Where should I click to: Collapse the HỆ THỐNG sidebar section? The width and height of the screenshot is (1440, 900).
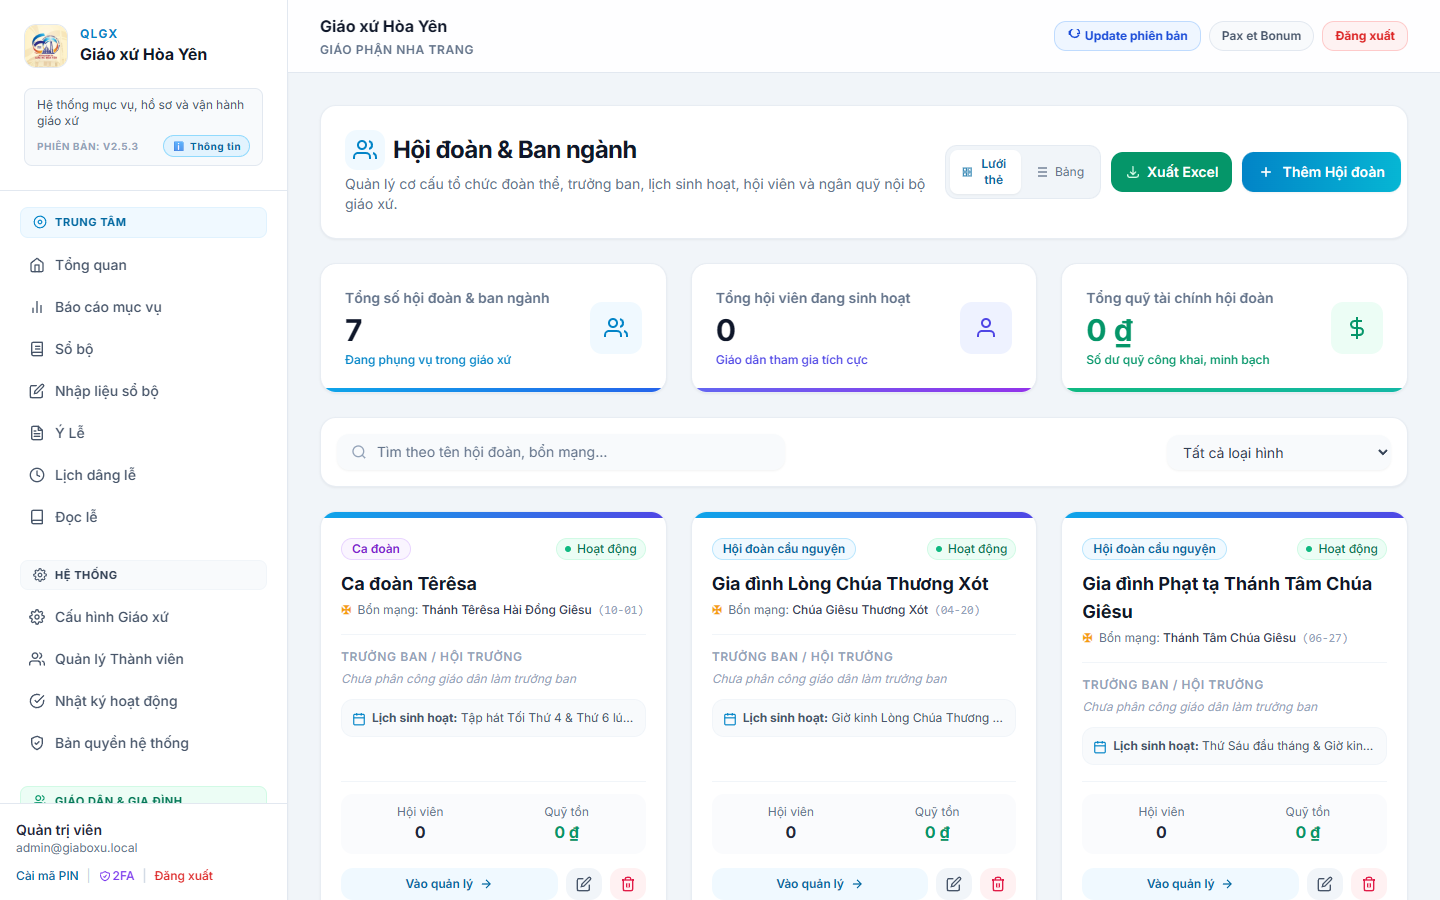click(x=143, y=575)
